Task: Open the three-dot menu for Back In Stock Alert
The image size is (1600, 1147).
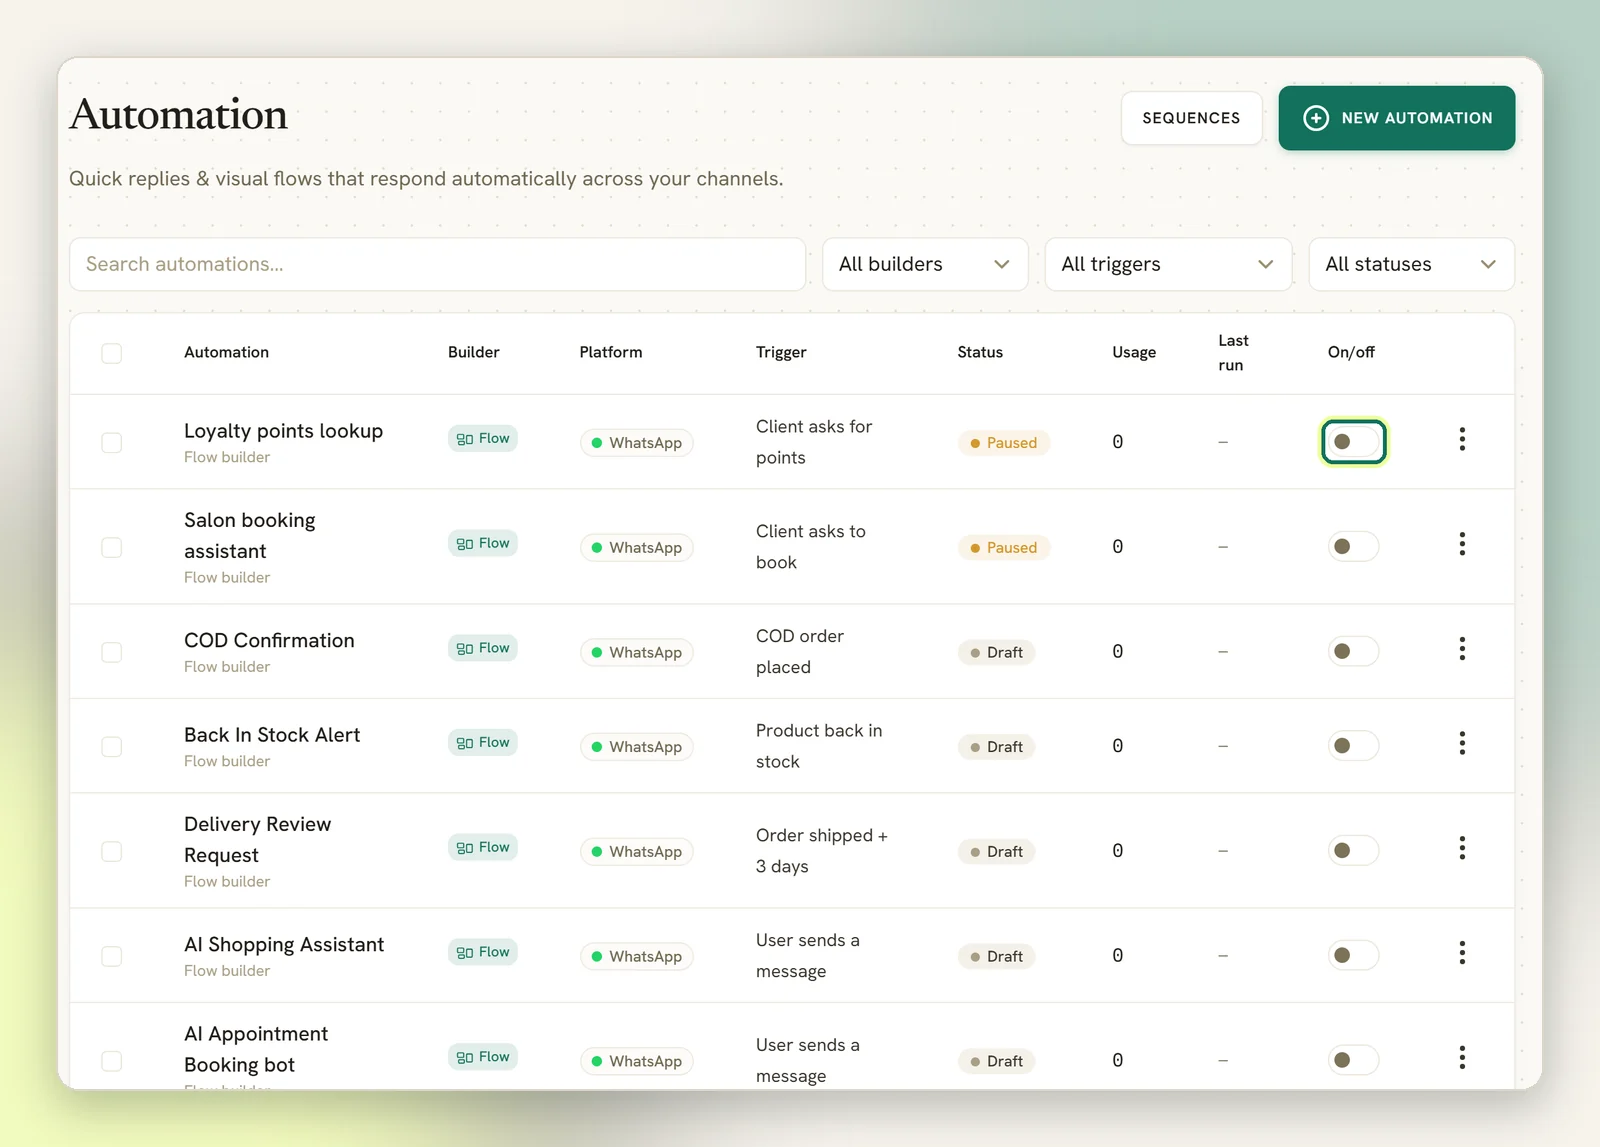Action: point(1462,743)
